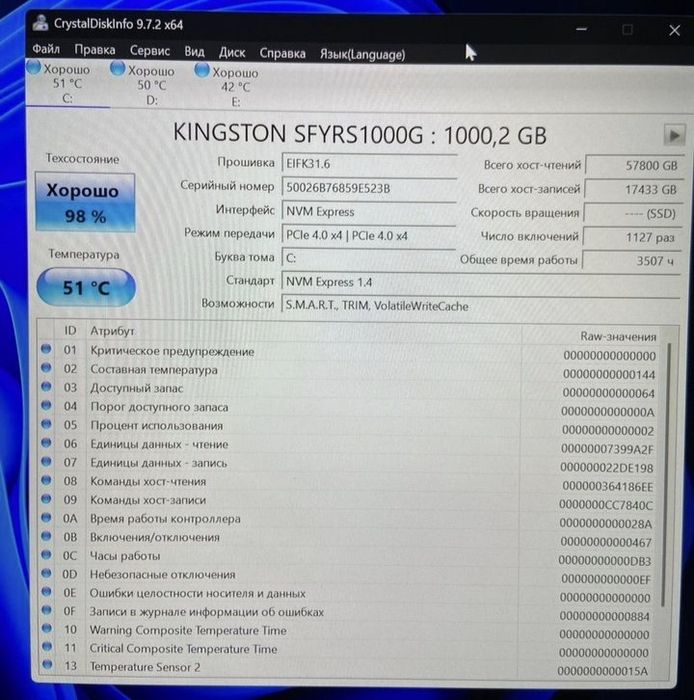Click the serial number field 50026B76859E523B
This screenshot has height=700, width=694.
click(x=369, y=188)
